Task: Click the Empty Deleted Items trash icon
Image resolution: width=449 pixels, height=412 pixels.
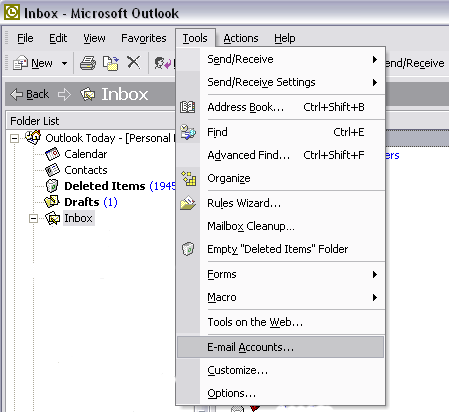Action: click(x=188, y=249)
